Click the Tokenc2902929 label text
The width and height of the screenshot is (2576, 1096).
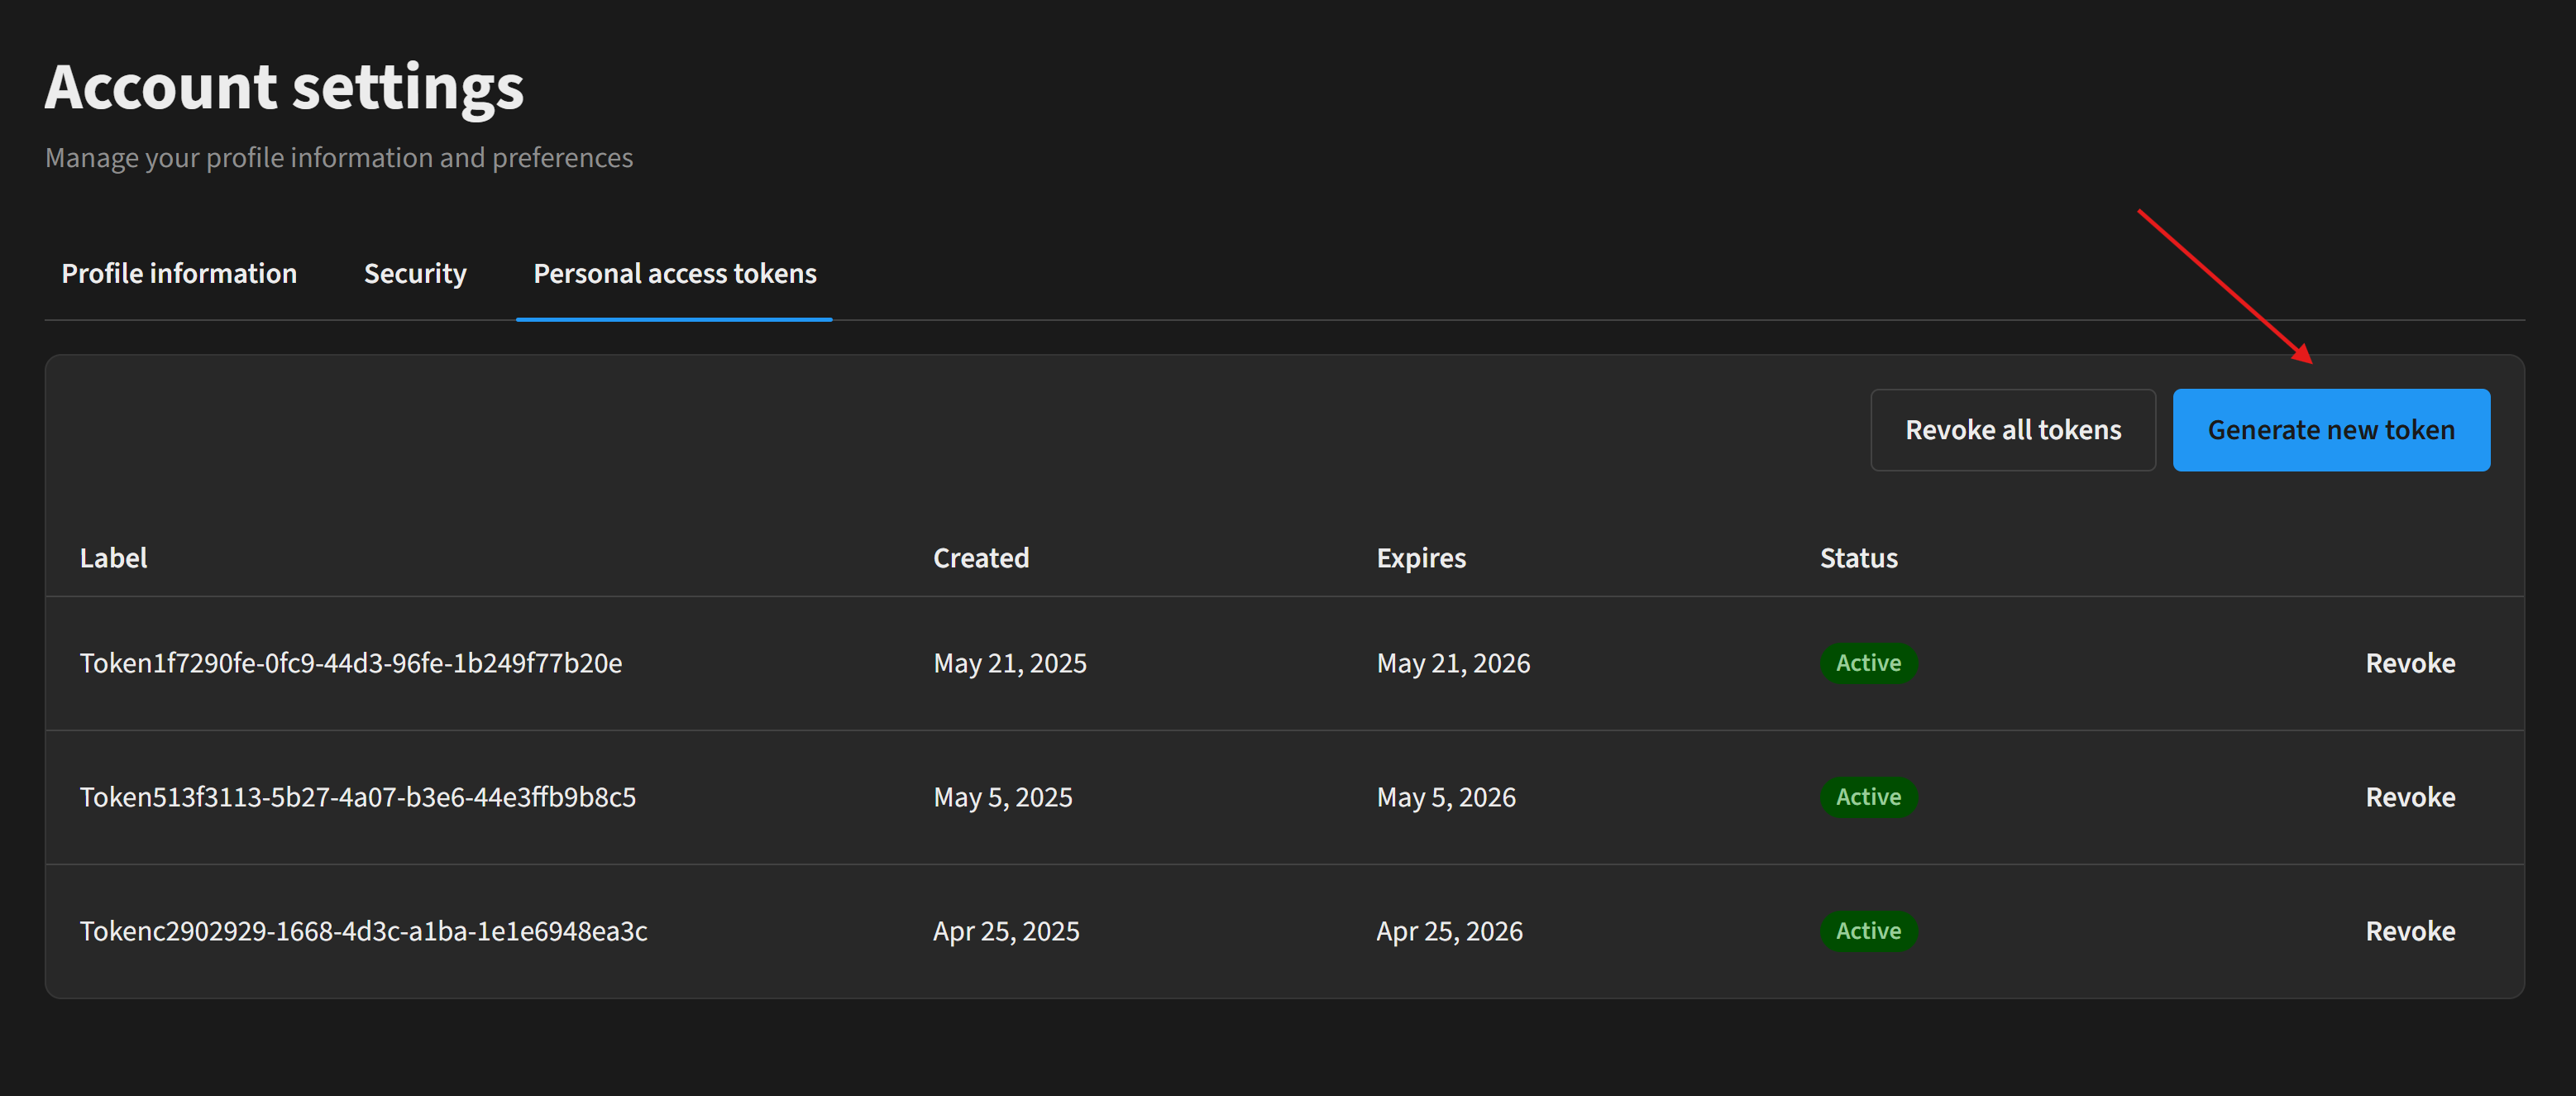pyautogui.click(x=364, y=931)
